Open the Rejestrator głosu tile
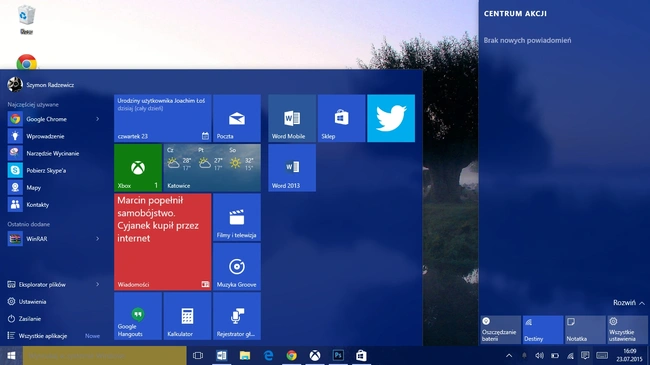 237,316
